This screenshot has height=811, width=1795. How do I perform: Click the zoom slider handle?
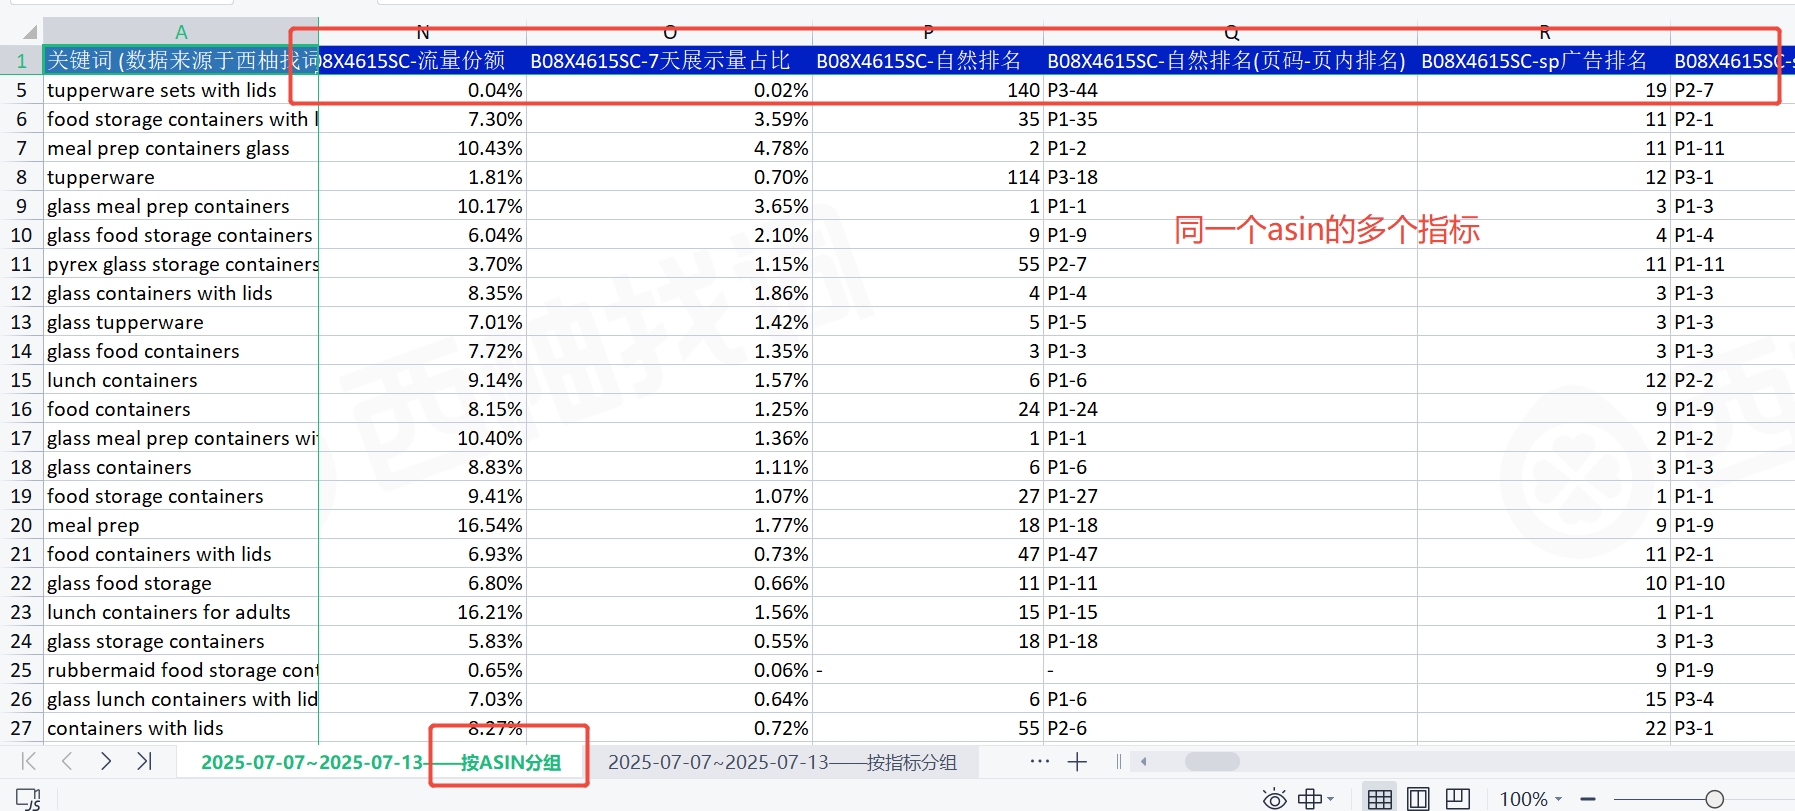[x=1714, y=799]
